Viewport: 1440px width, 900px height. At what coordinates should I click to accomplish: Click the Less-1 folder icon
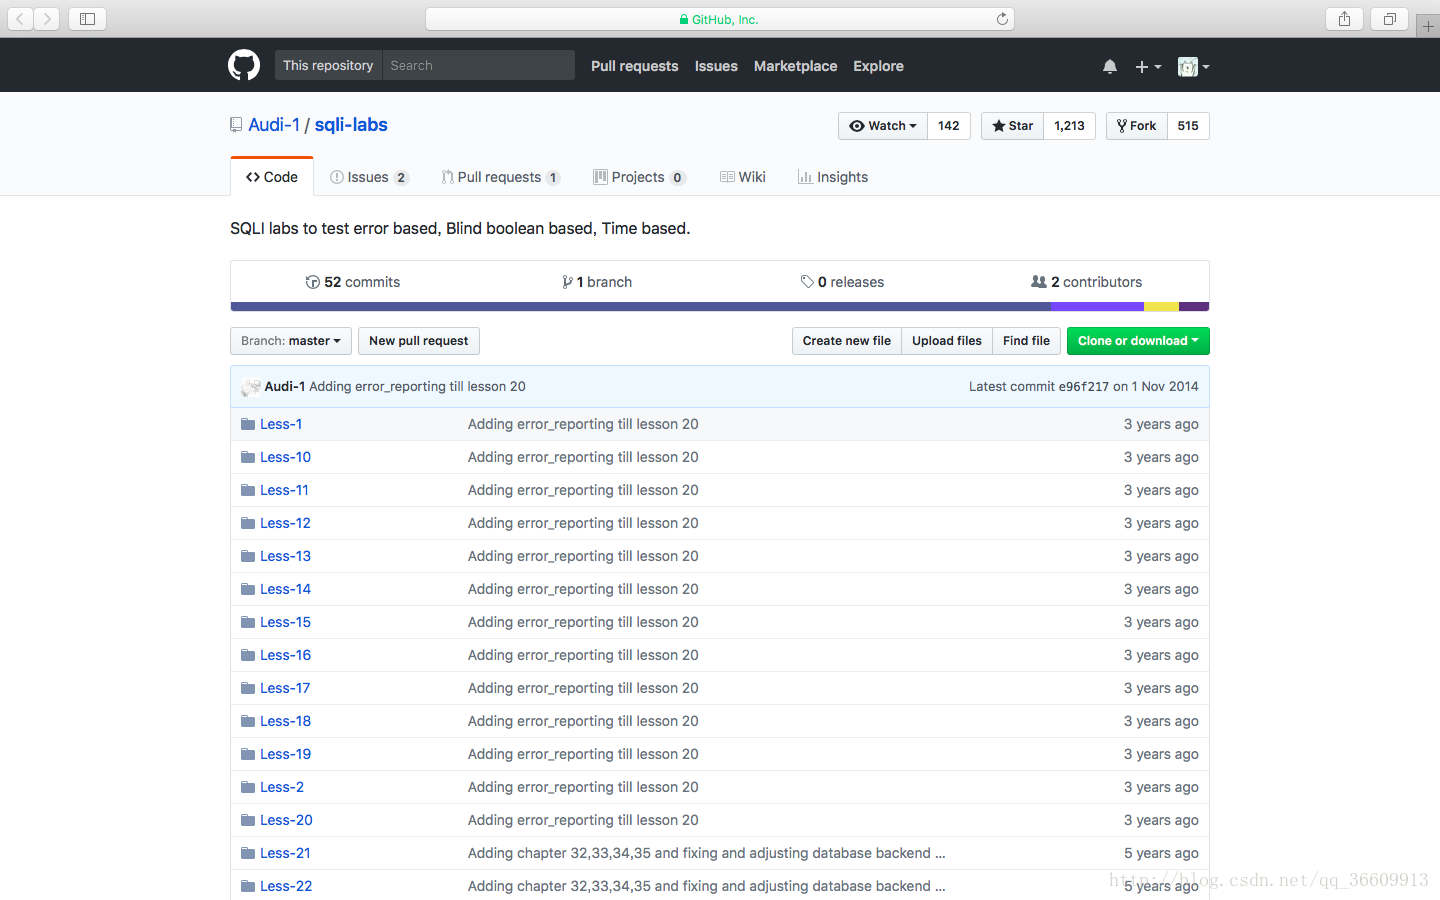point(248,424)
